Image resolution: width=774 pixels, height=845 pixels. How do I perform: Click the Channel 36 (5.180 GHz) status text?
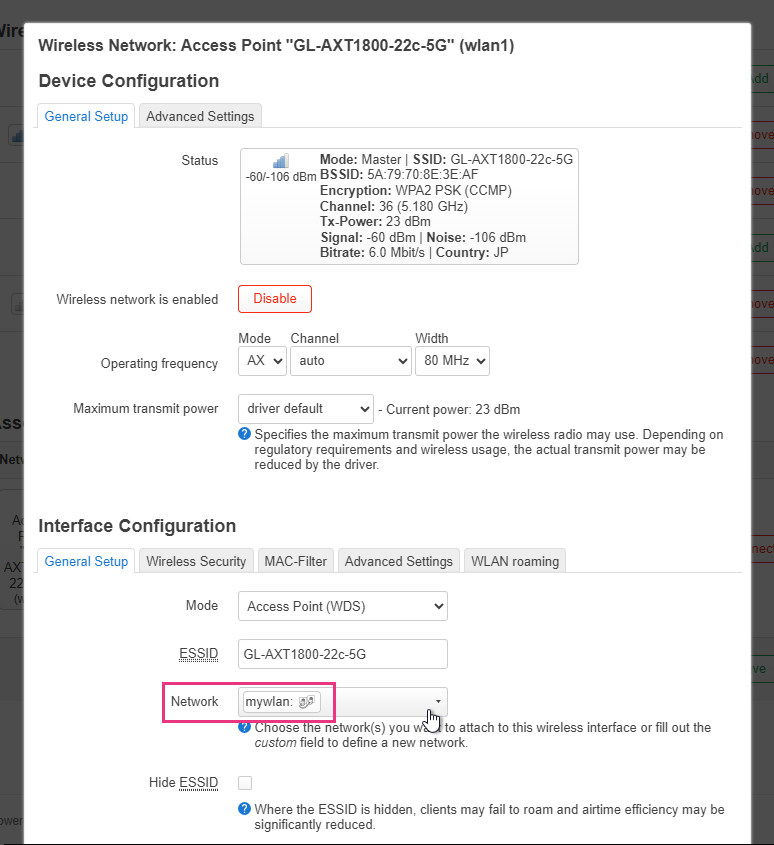coord(394,206)
